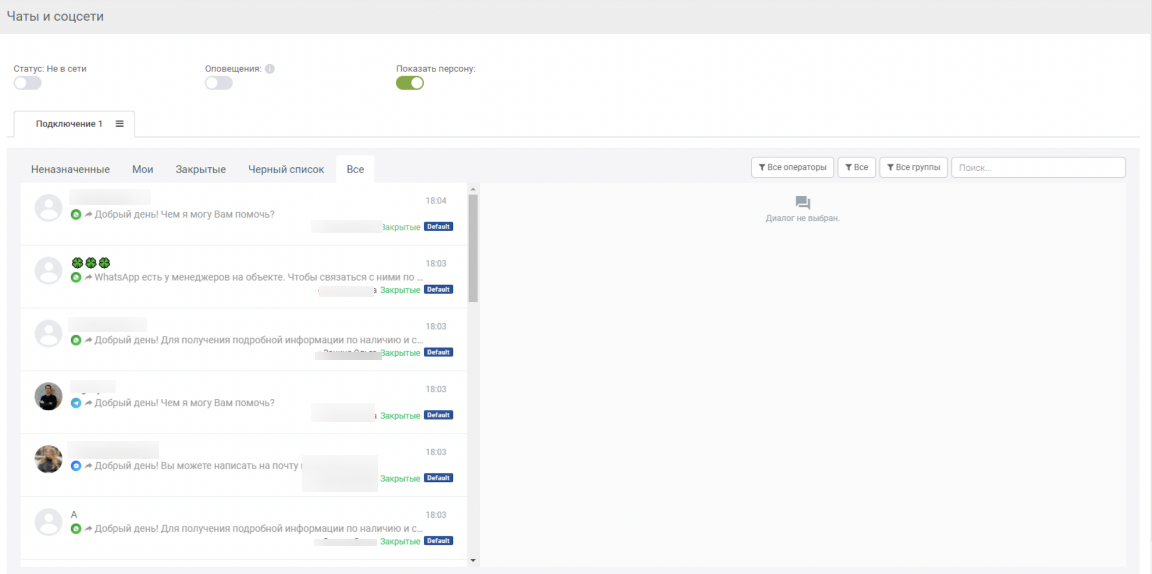Click the default avatar of contact A
Image resolution: width=1152 pixels, height=574 pixels.
tap(49, 521)
